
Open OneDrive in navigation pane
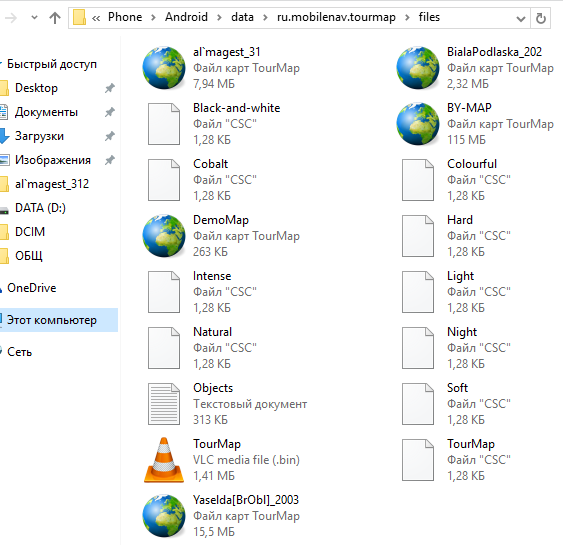click(x=32, y=288)
